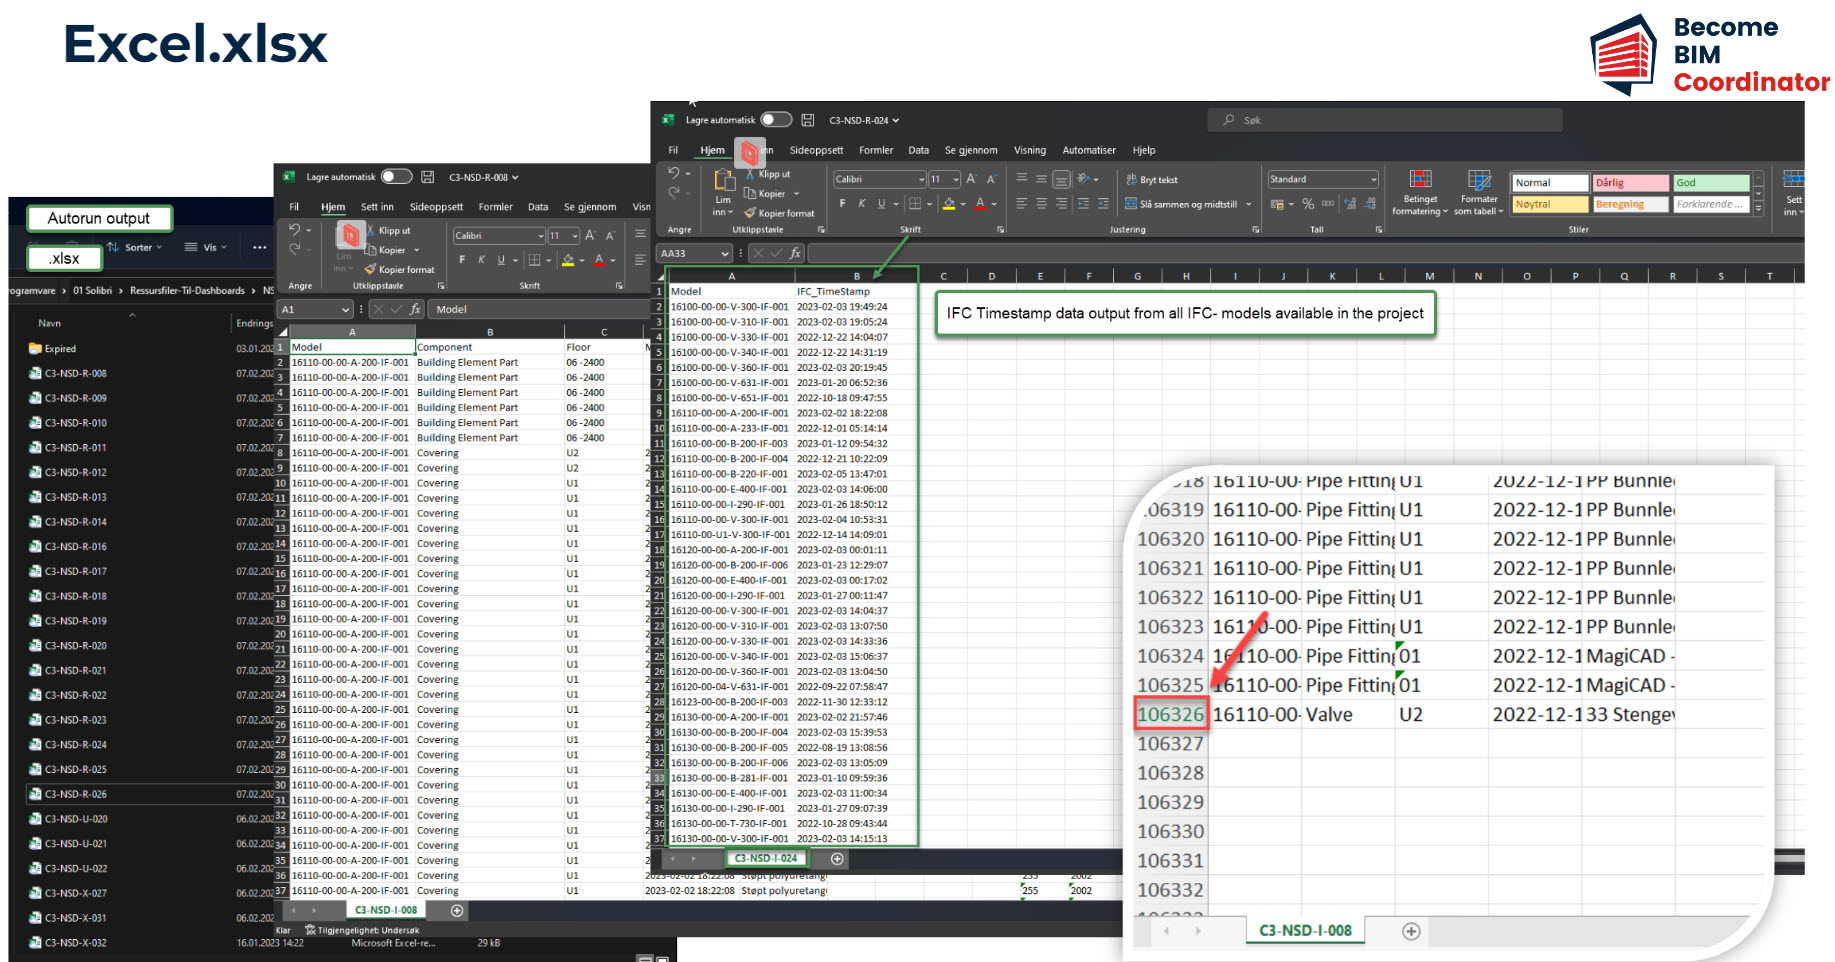Click percent style icon in Tall group
1835x962 pixels.
(1308, 204)
